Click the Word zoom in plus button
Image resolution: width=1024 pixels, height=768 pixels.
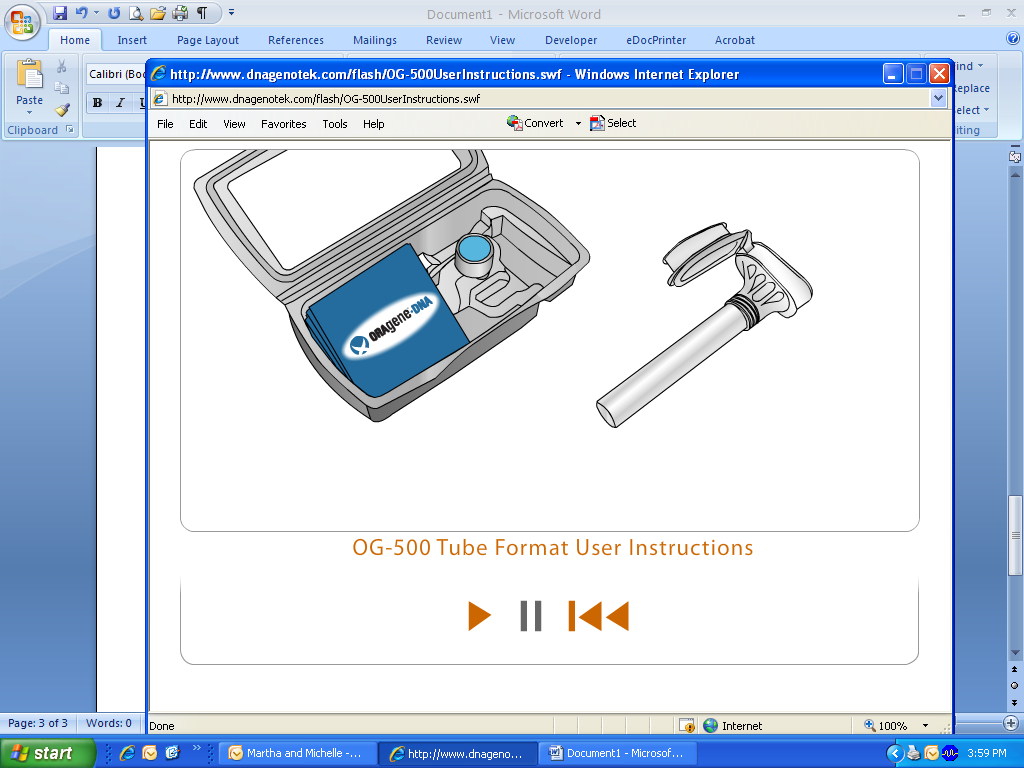point(1011,723)
